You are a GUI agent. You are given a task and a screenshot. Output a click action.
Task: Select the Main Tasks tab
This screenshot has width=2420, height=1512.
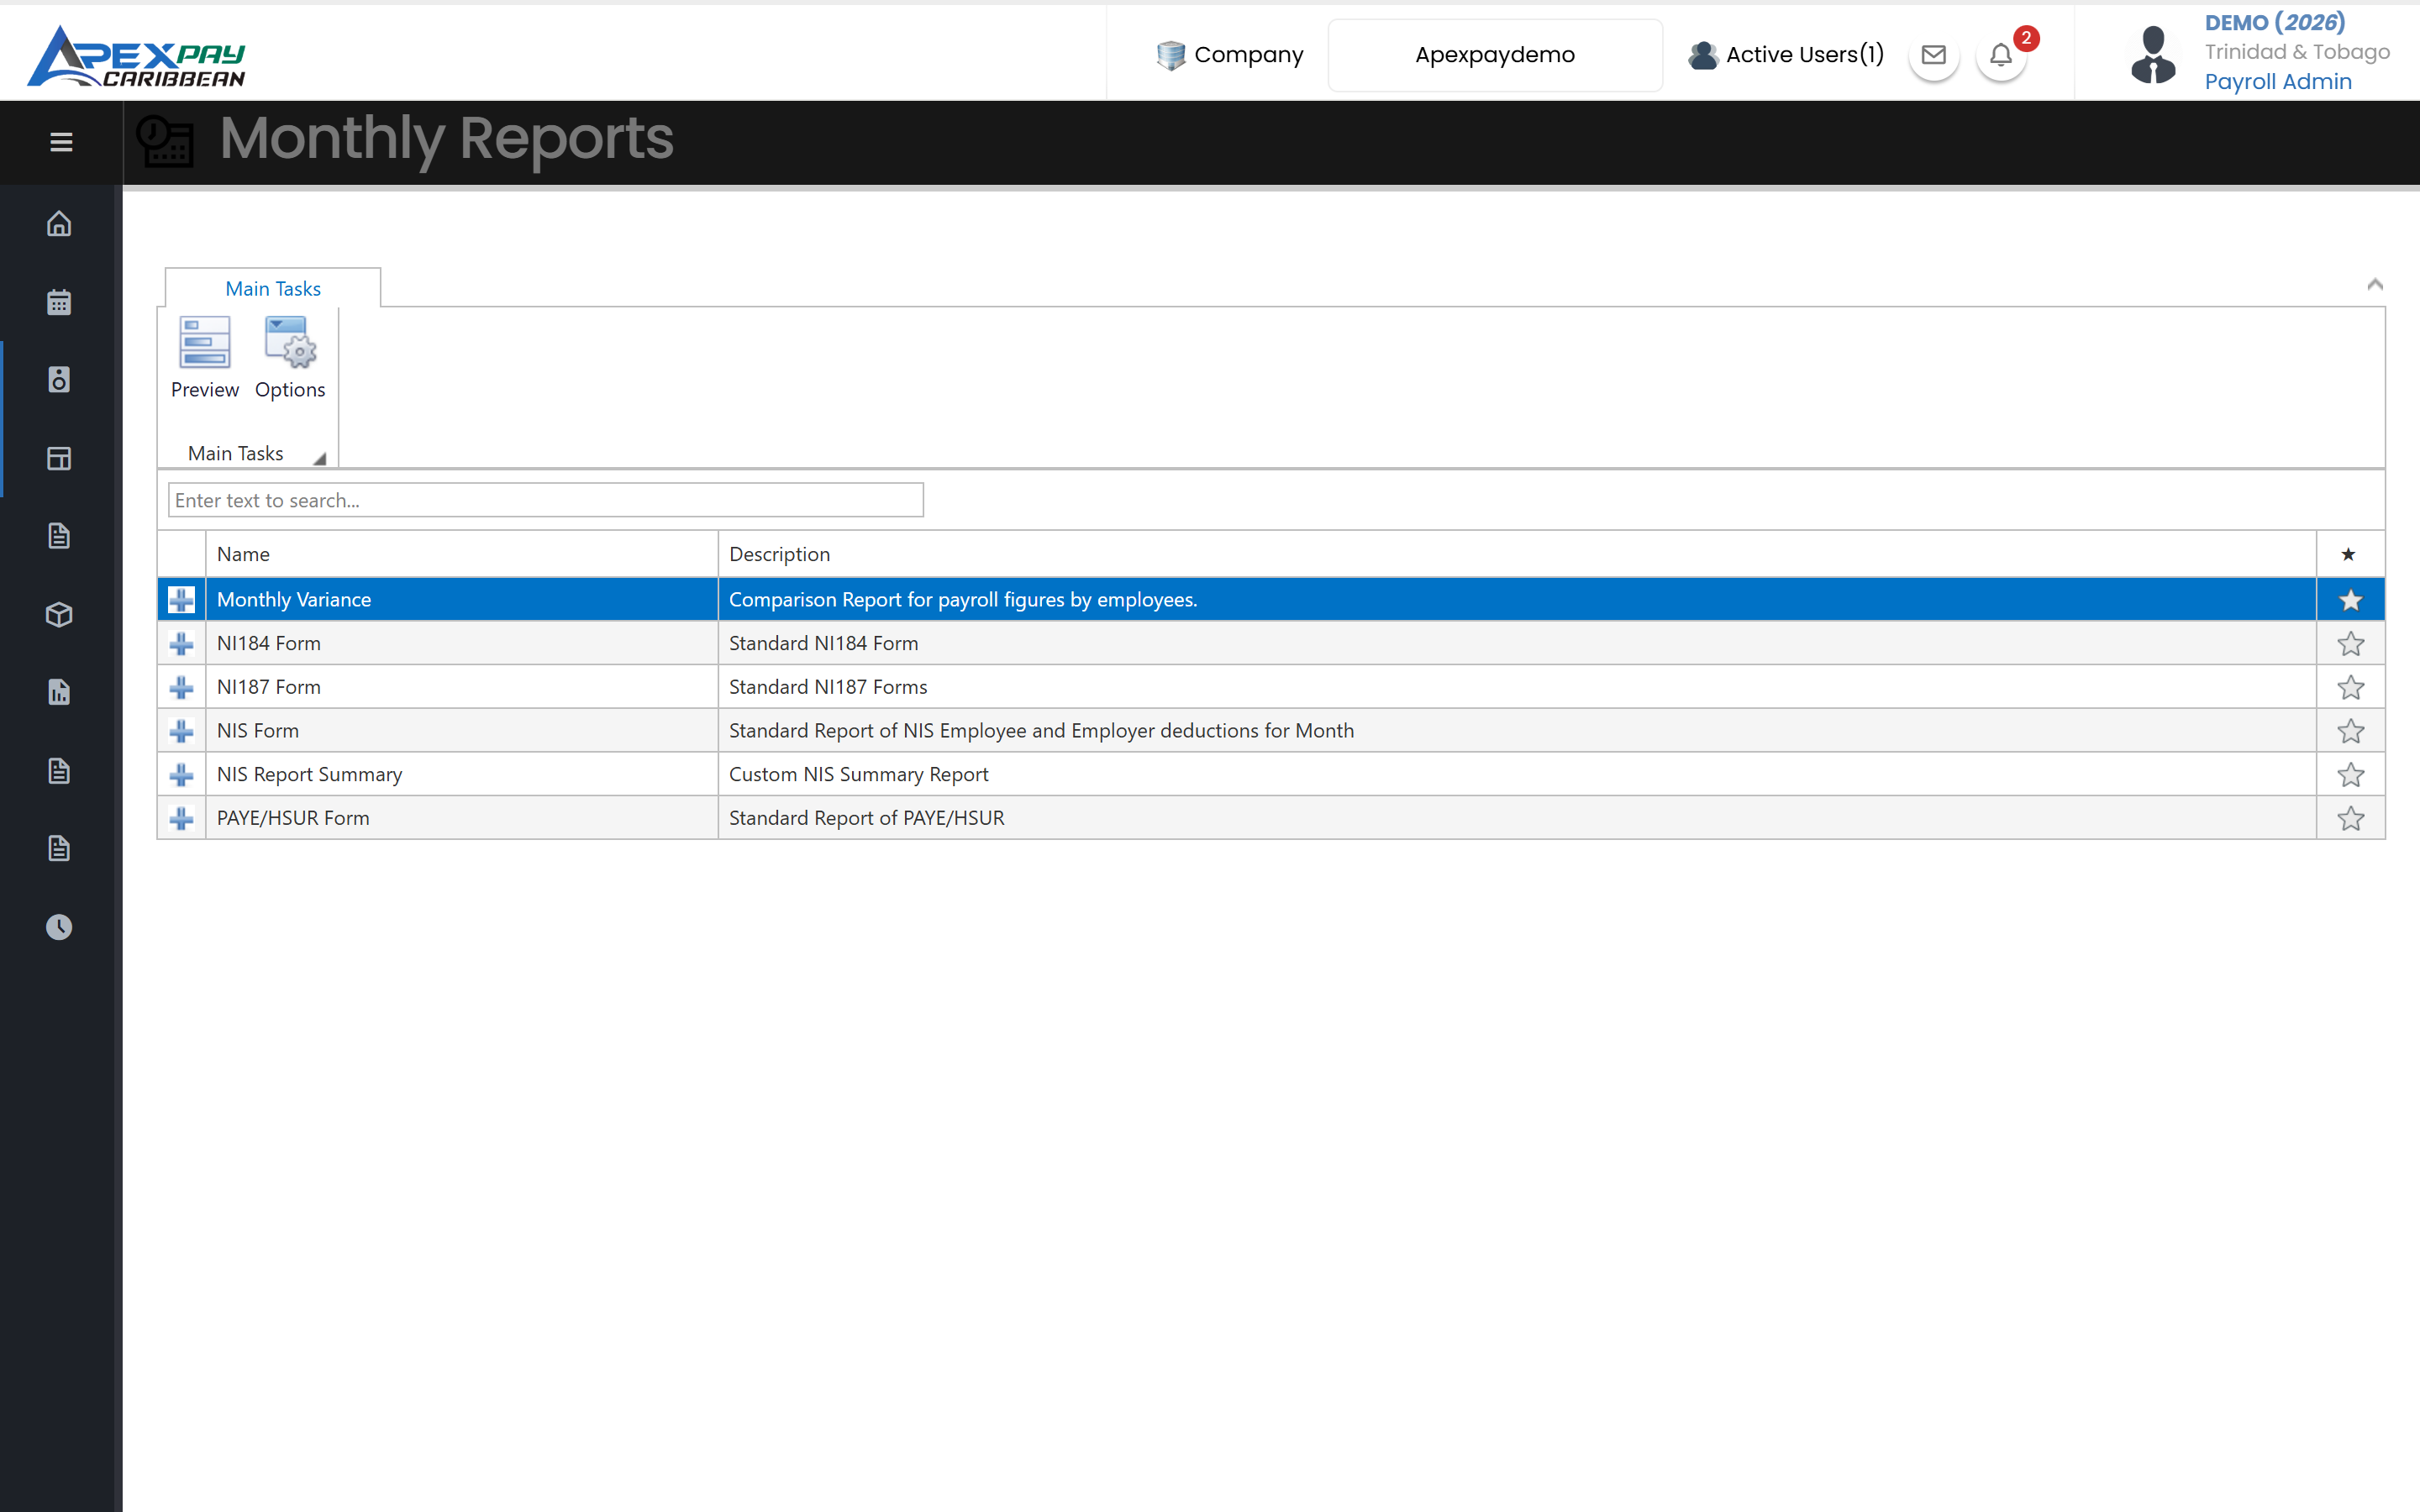pos(273,288)
